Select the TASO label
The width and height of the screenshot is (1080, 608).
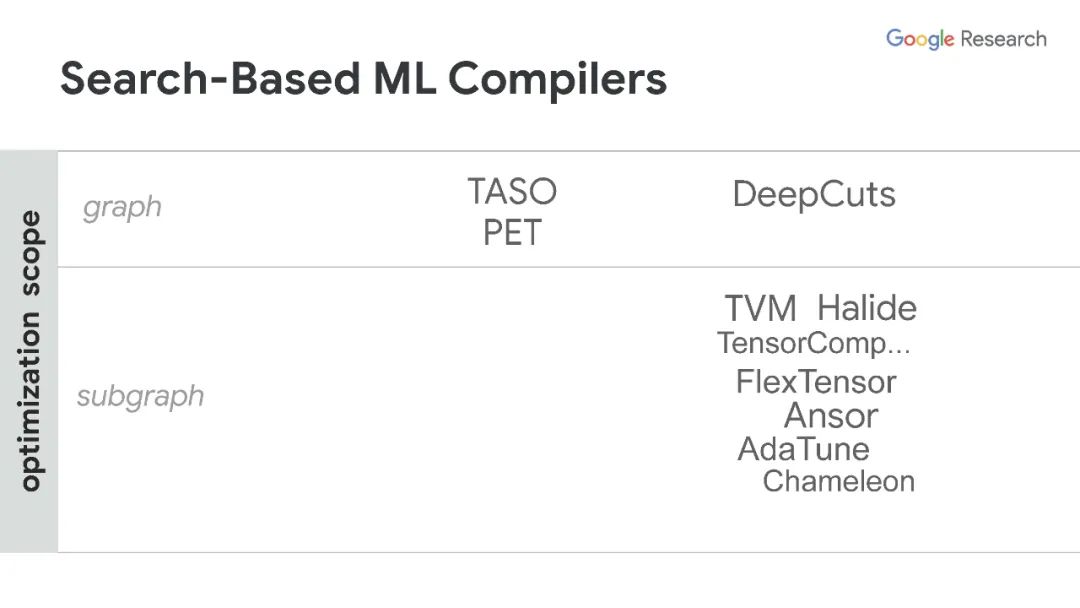(x=512, y=191)
